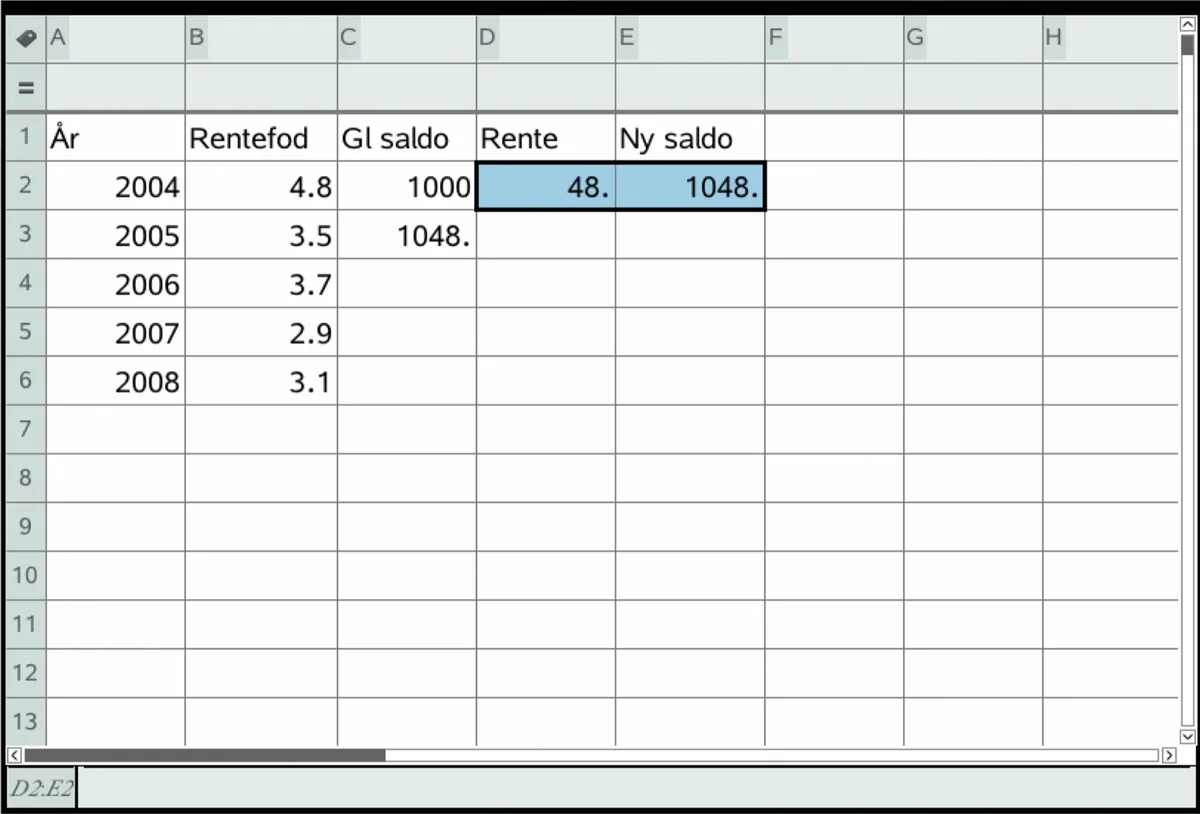The image size is (1200, 814).
Task: Click the 1048. cell in row 3
Action: tap(407, 235)
